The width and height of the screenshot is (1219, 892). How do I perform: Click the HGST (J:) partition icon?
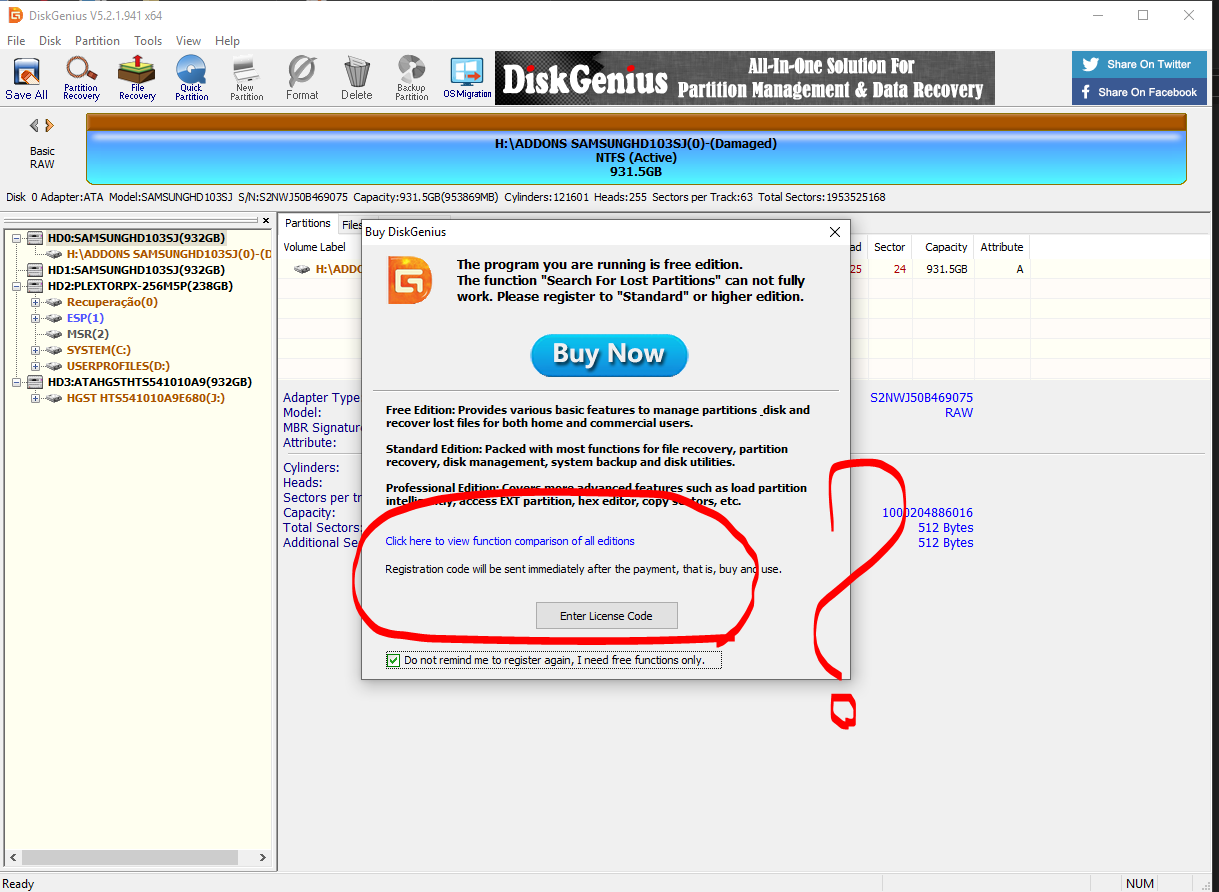tap(55, 398)
